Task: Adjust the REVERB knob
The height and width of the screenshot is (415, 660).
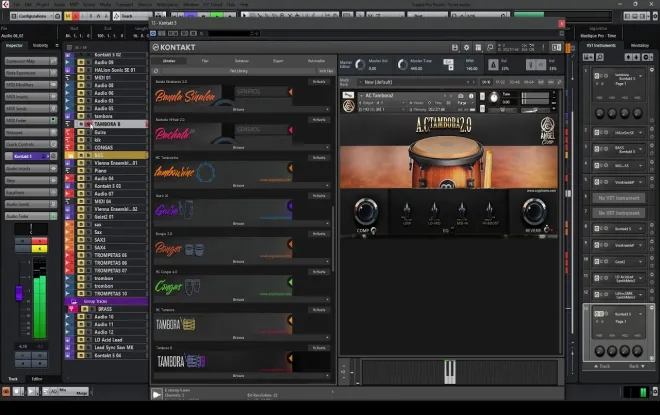Action: pyautogui.click(x=534, y=211)
